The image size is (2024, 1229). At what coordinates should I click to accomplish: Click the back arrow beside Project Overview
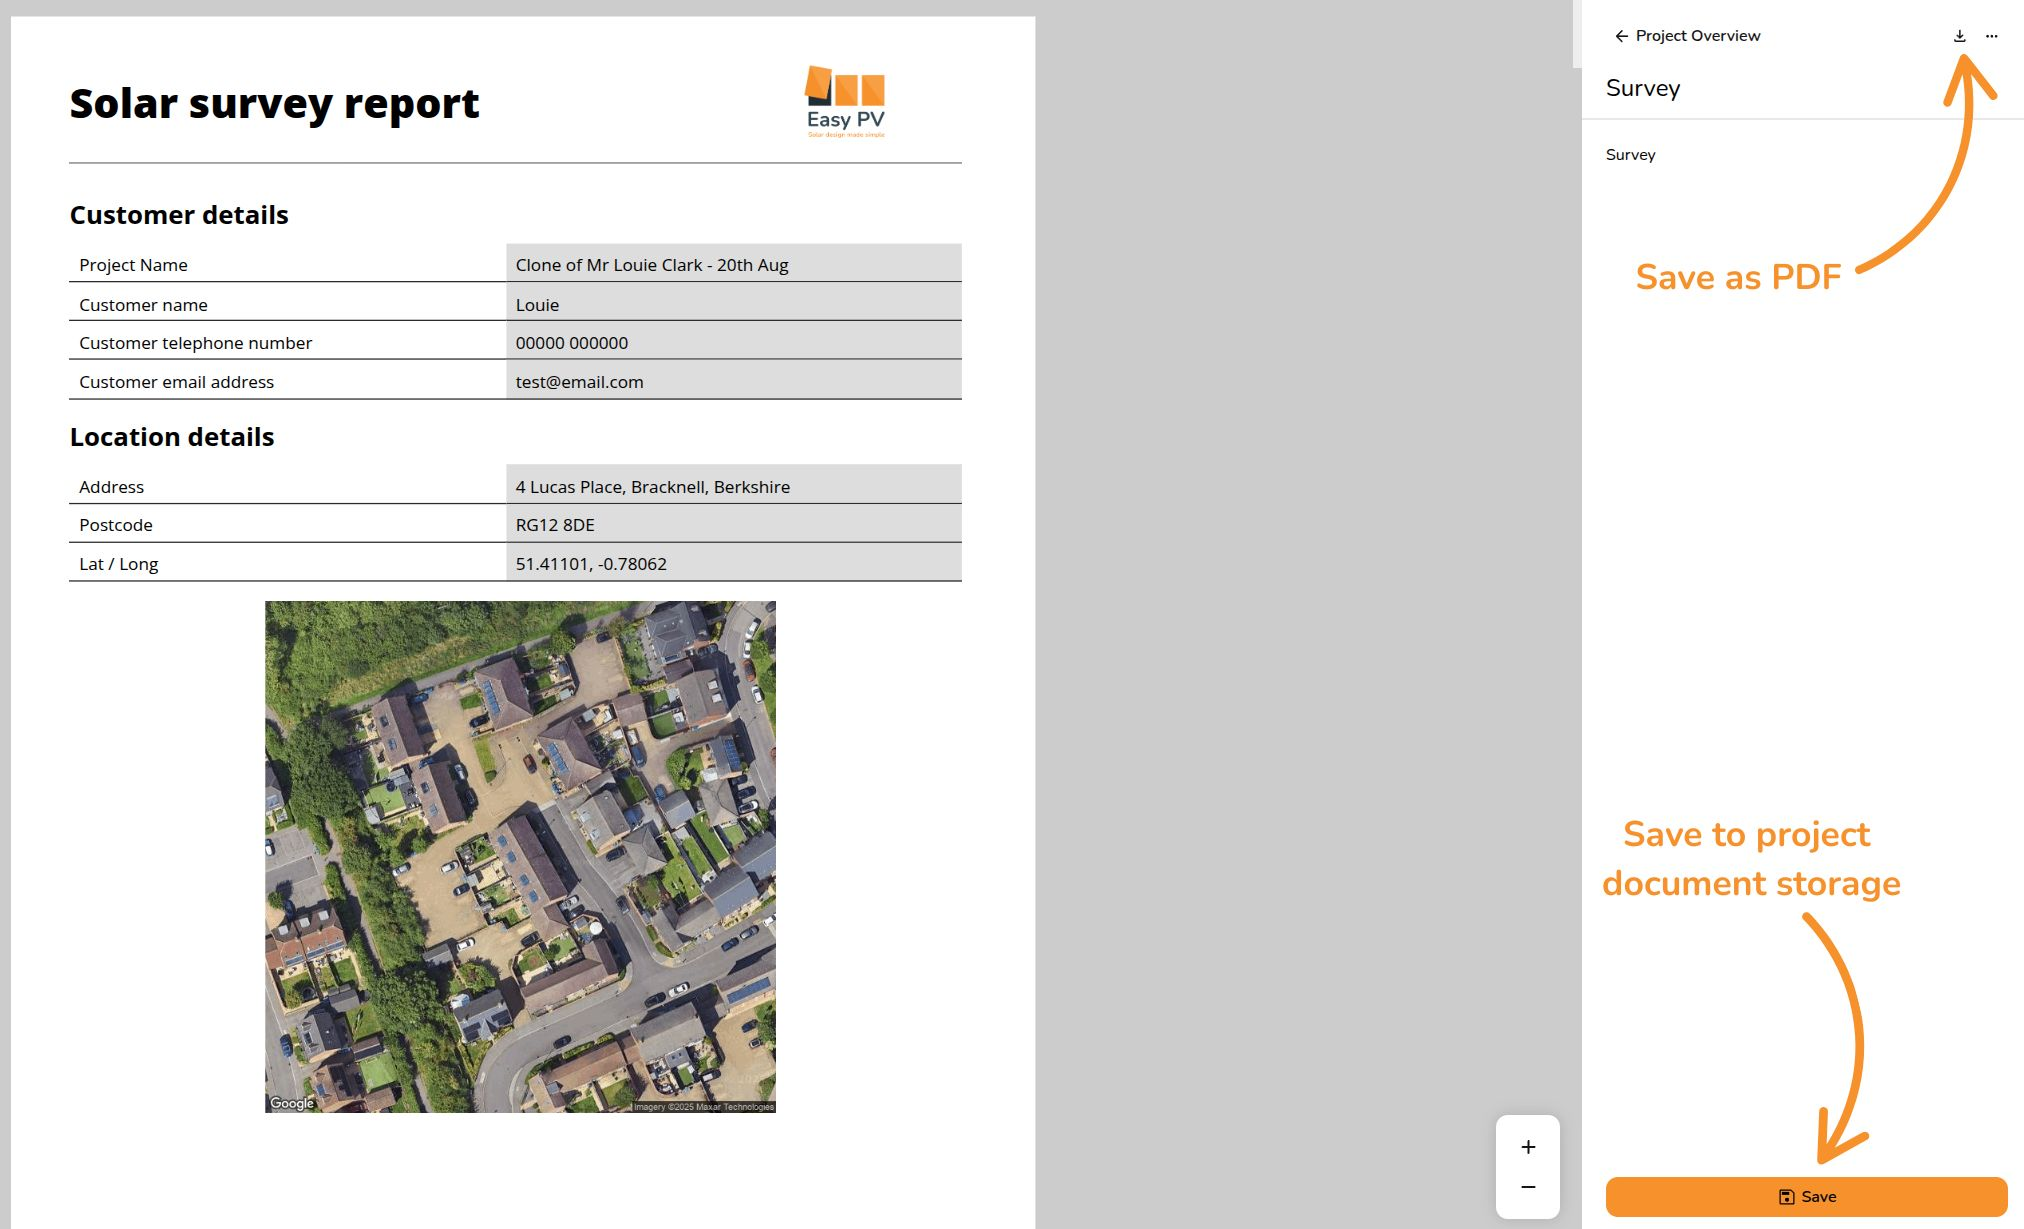tap(1621, 36)
